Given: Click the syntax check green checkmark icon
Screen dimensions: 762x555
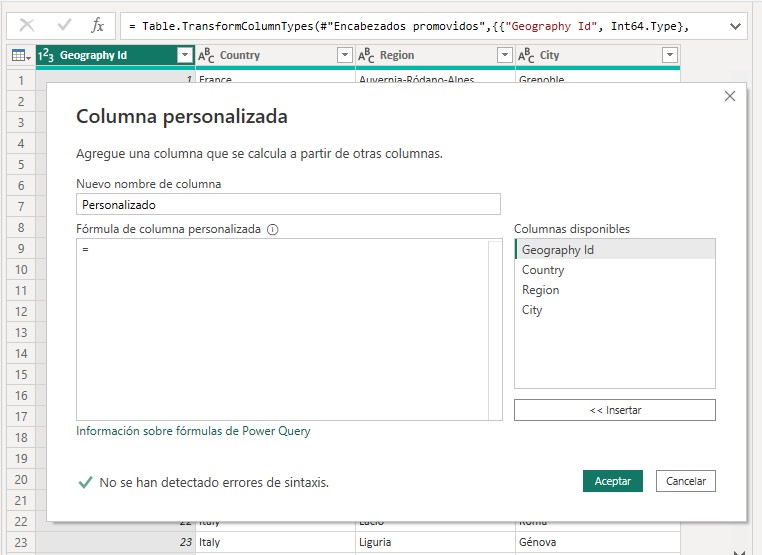Looking at the screenshot, I should tap(86, 483).
